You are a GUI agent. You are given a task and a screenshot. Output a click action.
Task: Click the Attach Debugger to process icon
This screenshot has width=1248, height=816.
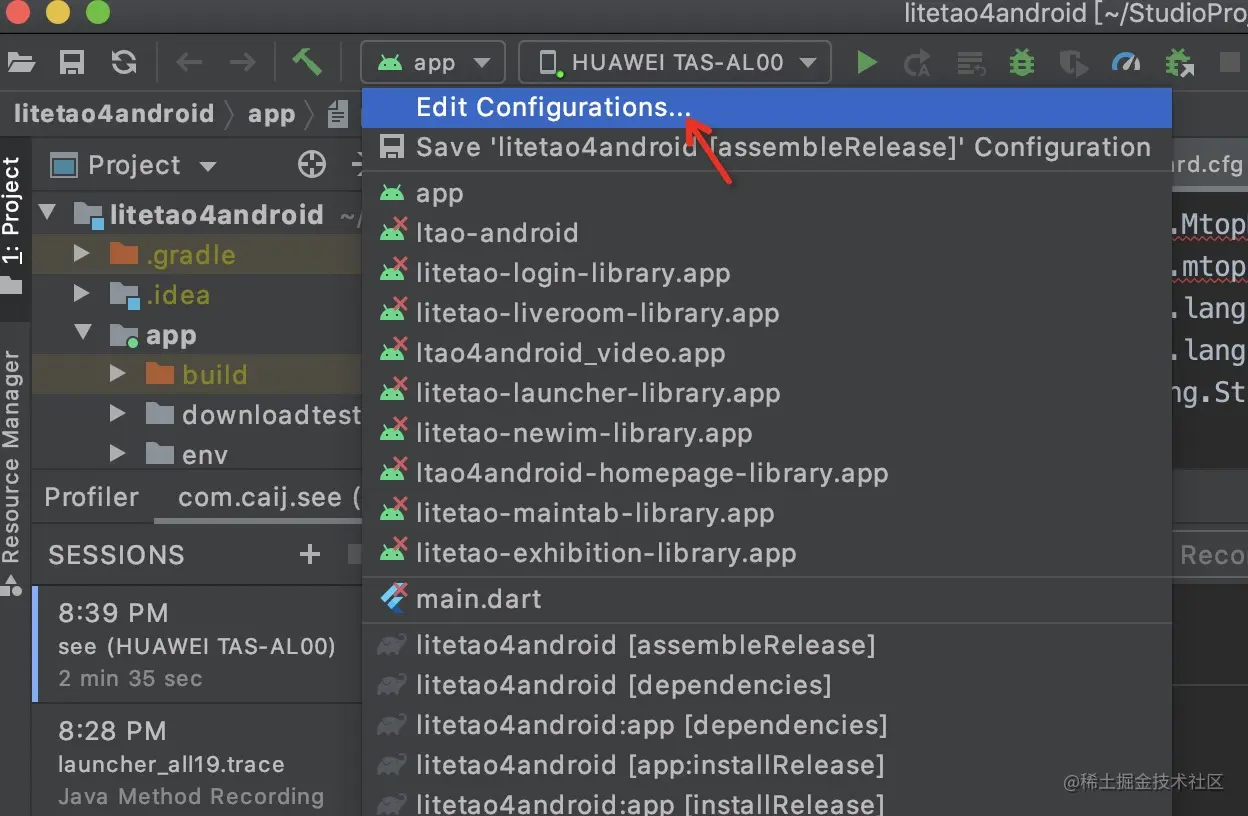click(x=1179, y=63)
